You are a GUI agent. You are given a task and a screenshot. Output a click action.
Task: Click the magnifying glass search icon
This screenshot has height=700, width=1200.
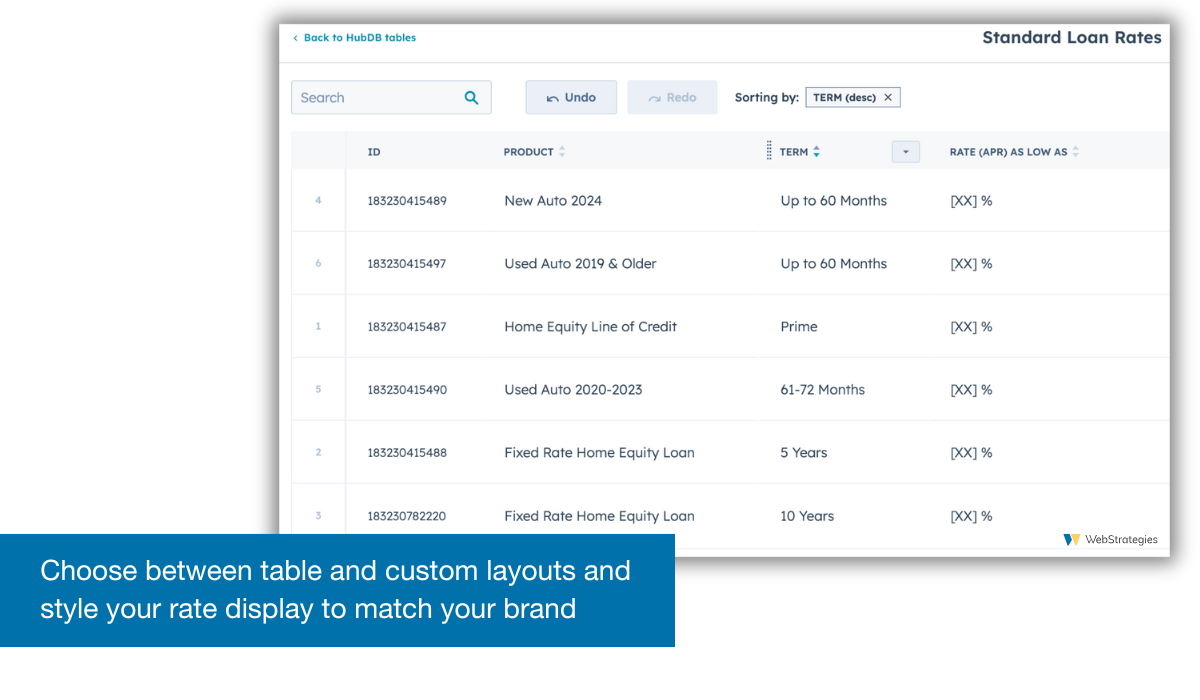pyautogui.click(x=472, y=97)
